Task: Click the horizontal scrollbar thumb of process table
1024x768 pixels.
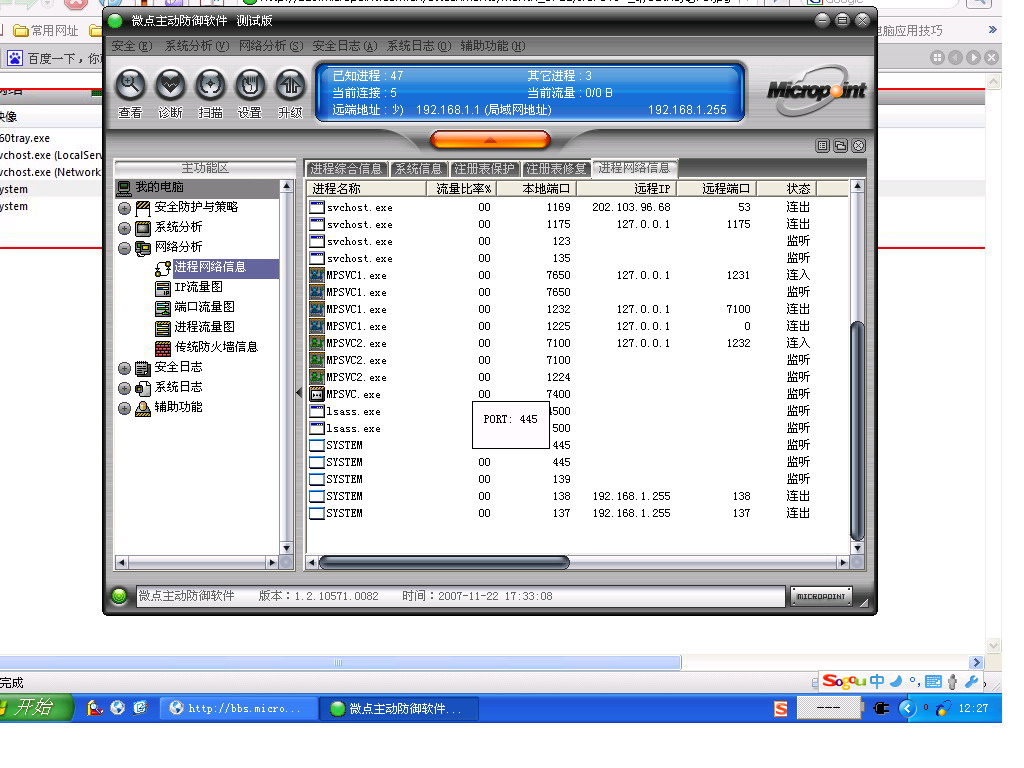Action: (x=444, y=562)
